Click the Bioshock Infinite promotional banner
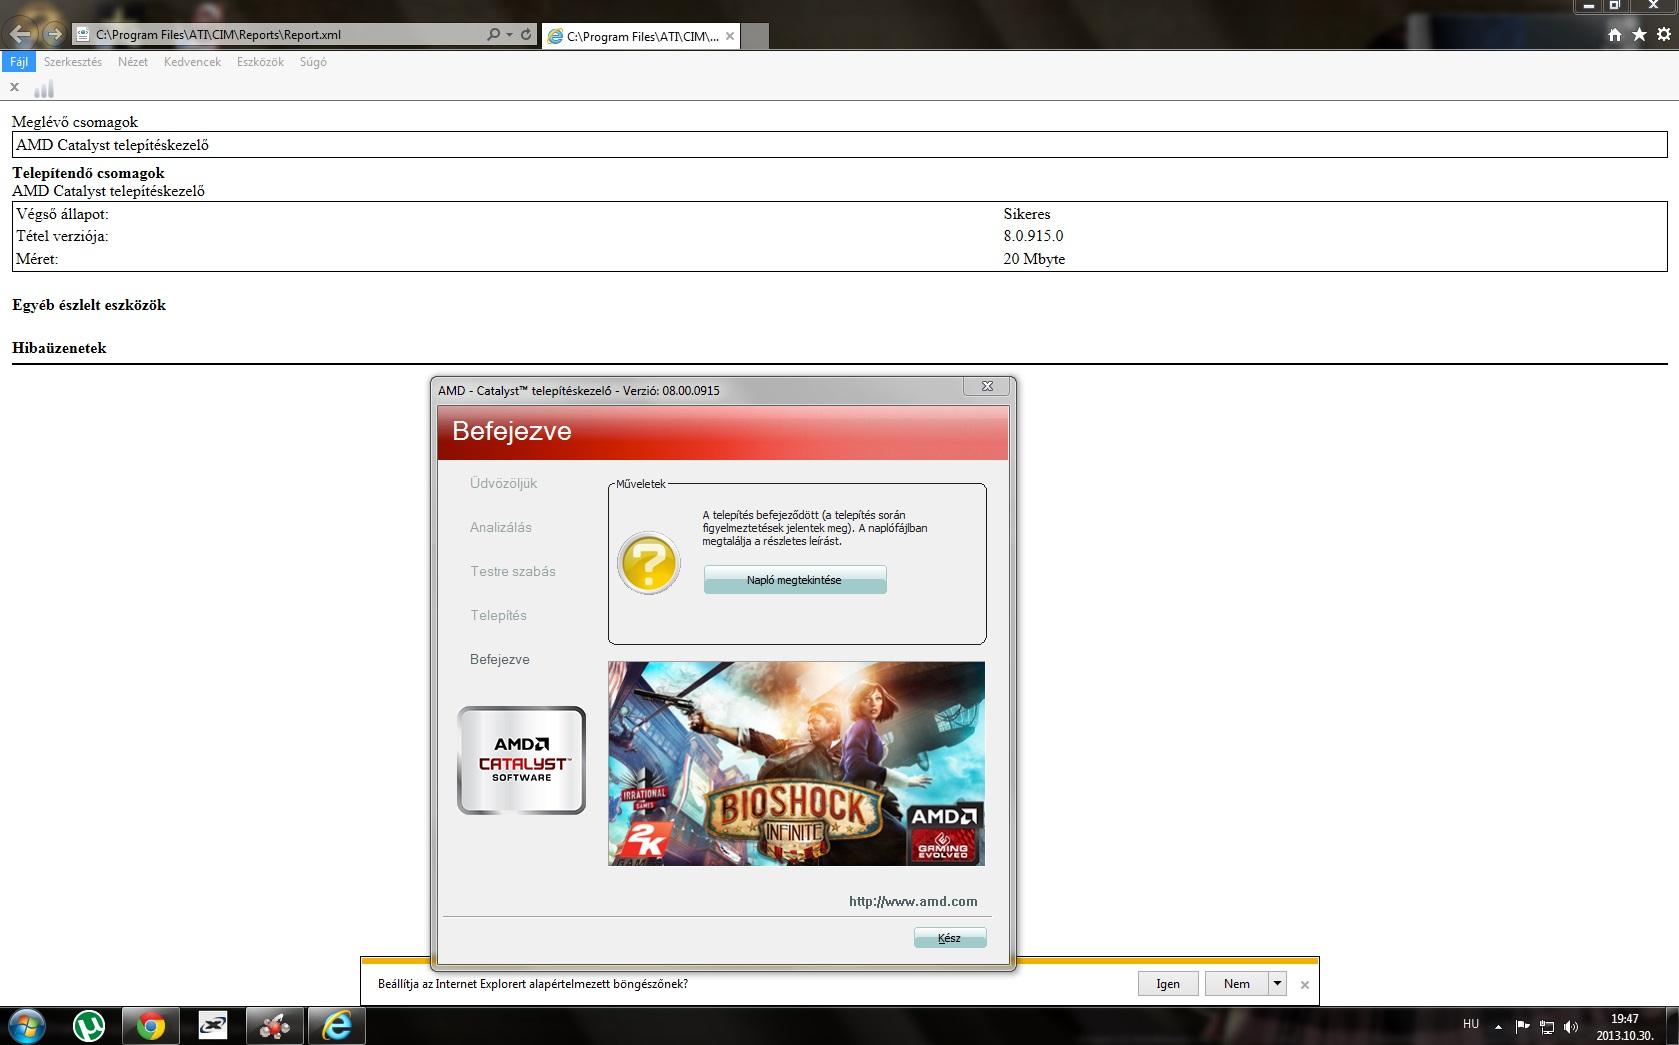 pyautogui.click(x=796, y=763)
